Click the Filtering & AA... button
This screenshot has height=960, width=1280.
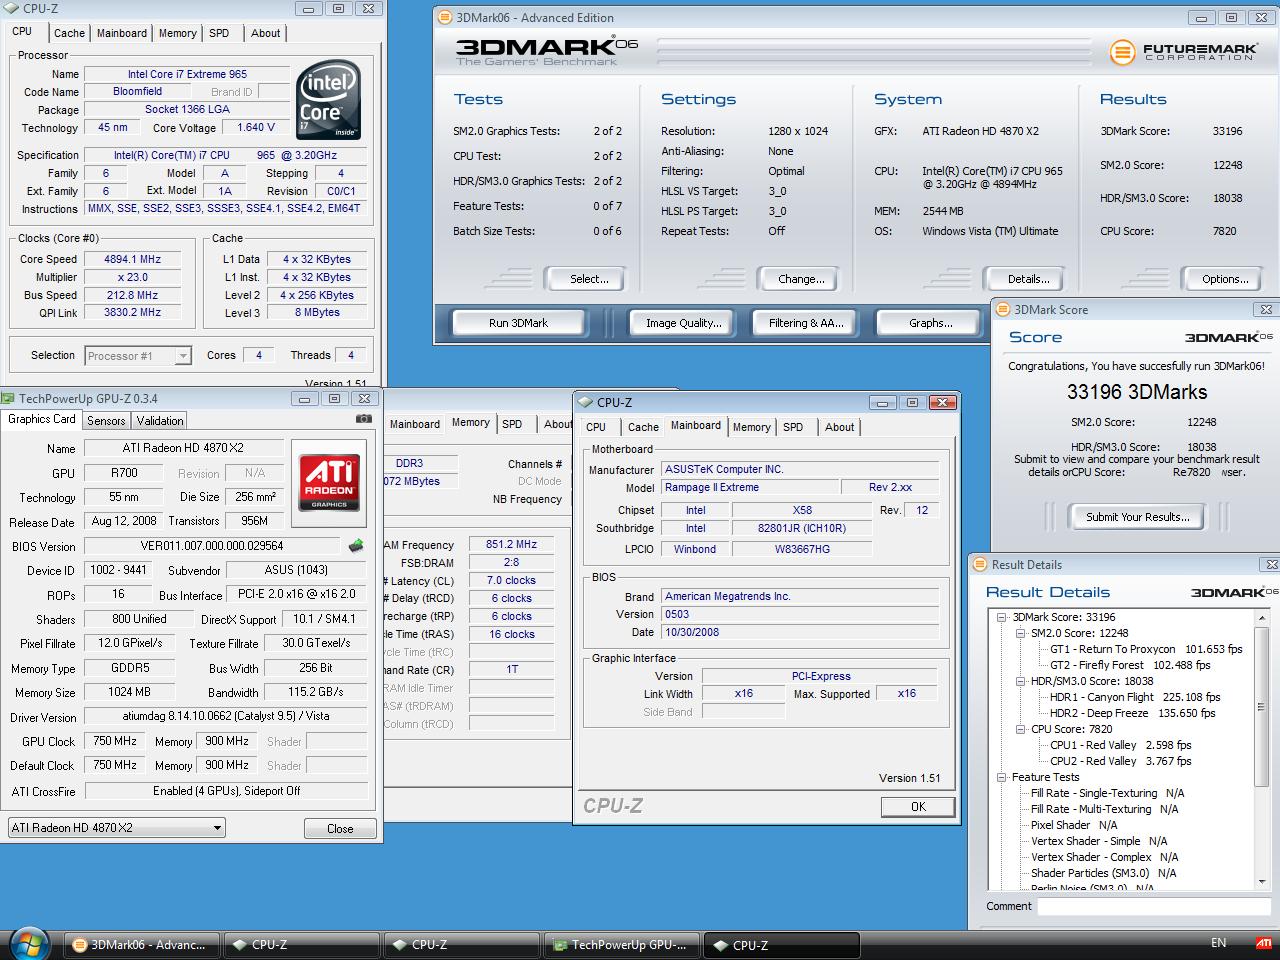pos(806,323)
